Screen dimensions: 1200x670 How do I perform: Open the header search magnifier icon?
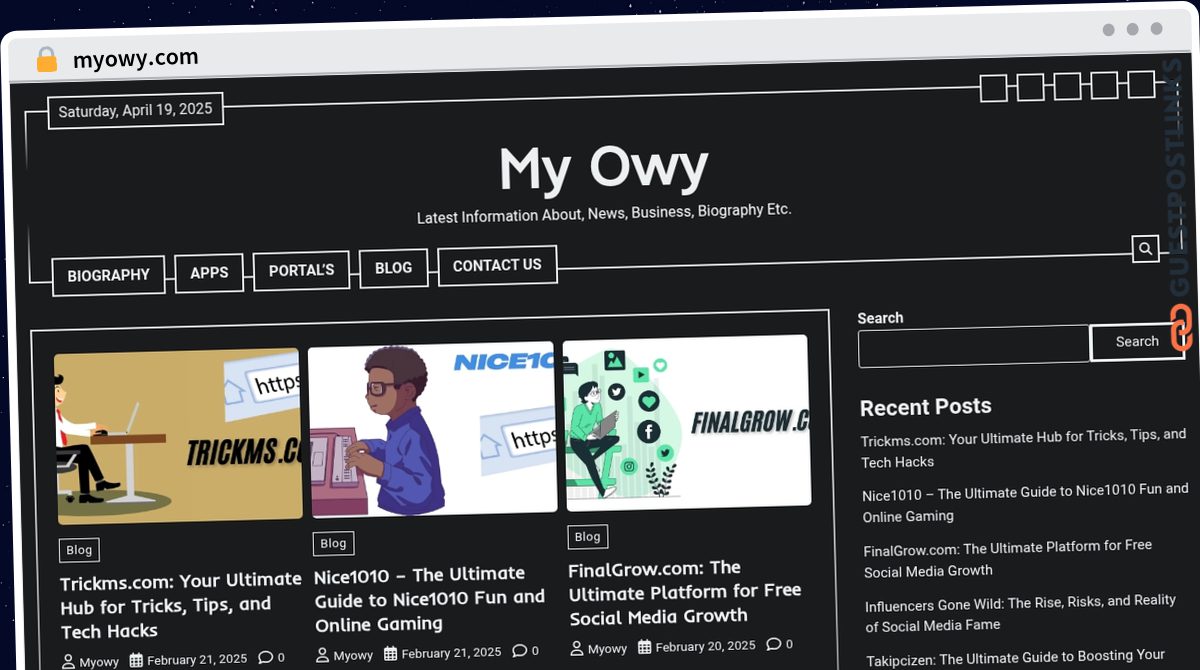click(x=1146, y=249)
